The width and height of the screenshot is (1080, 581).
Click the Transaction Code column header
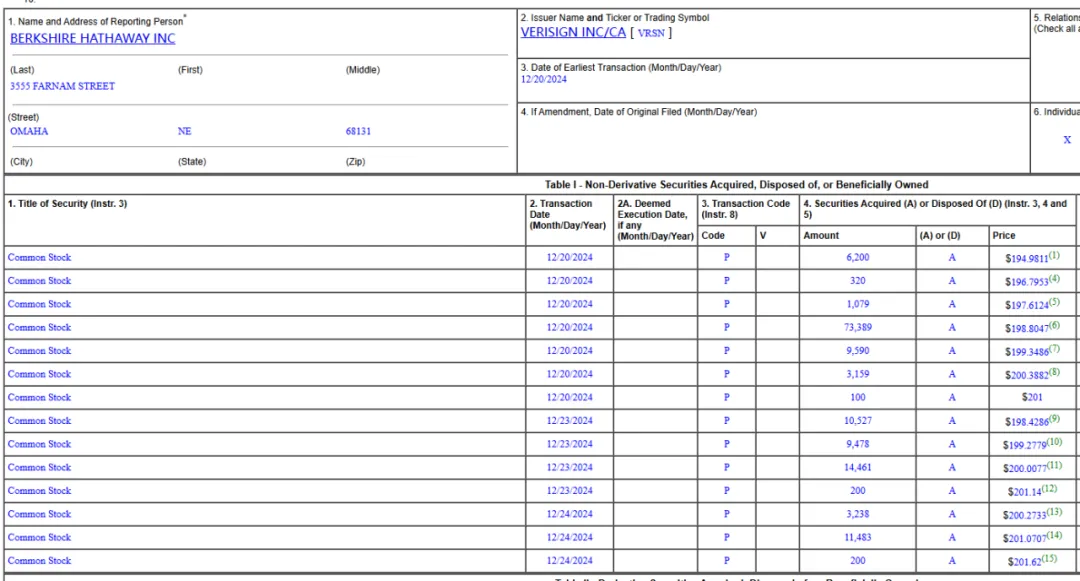click(x=745, y=209)
